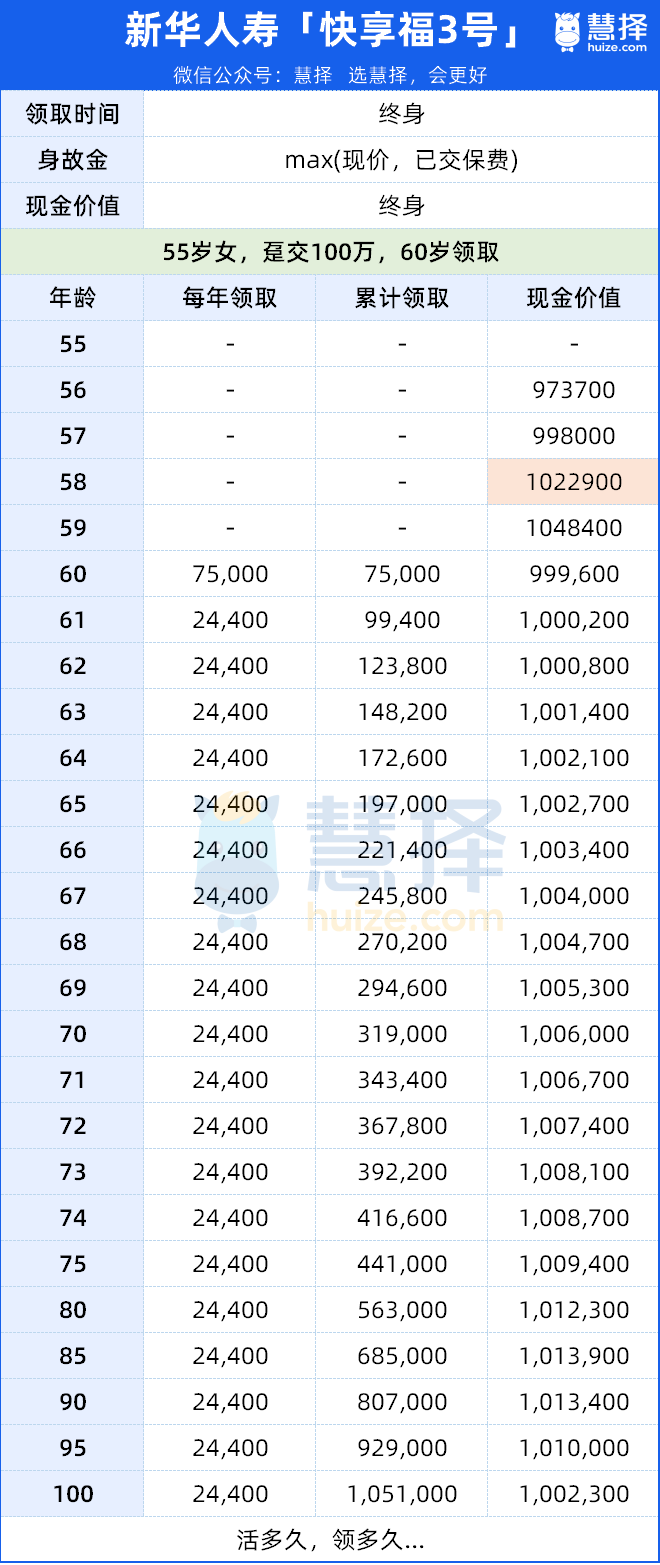Select cumulative 172,600 at age 64
This screenshot has width=660, height=1565.
pyautogui.click(x=402, y=758)
